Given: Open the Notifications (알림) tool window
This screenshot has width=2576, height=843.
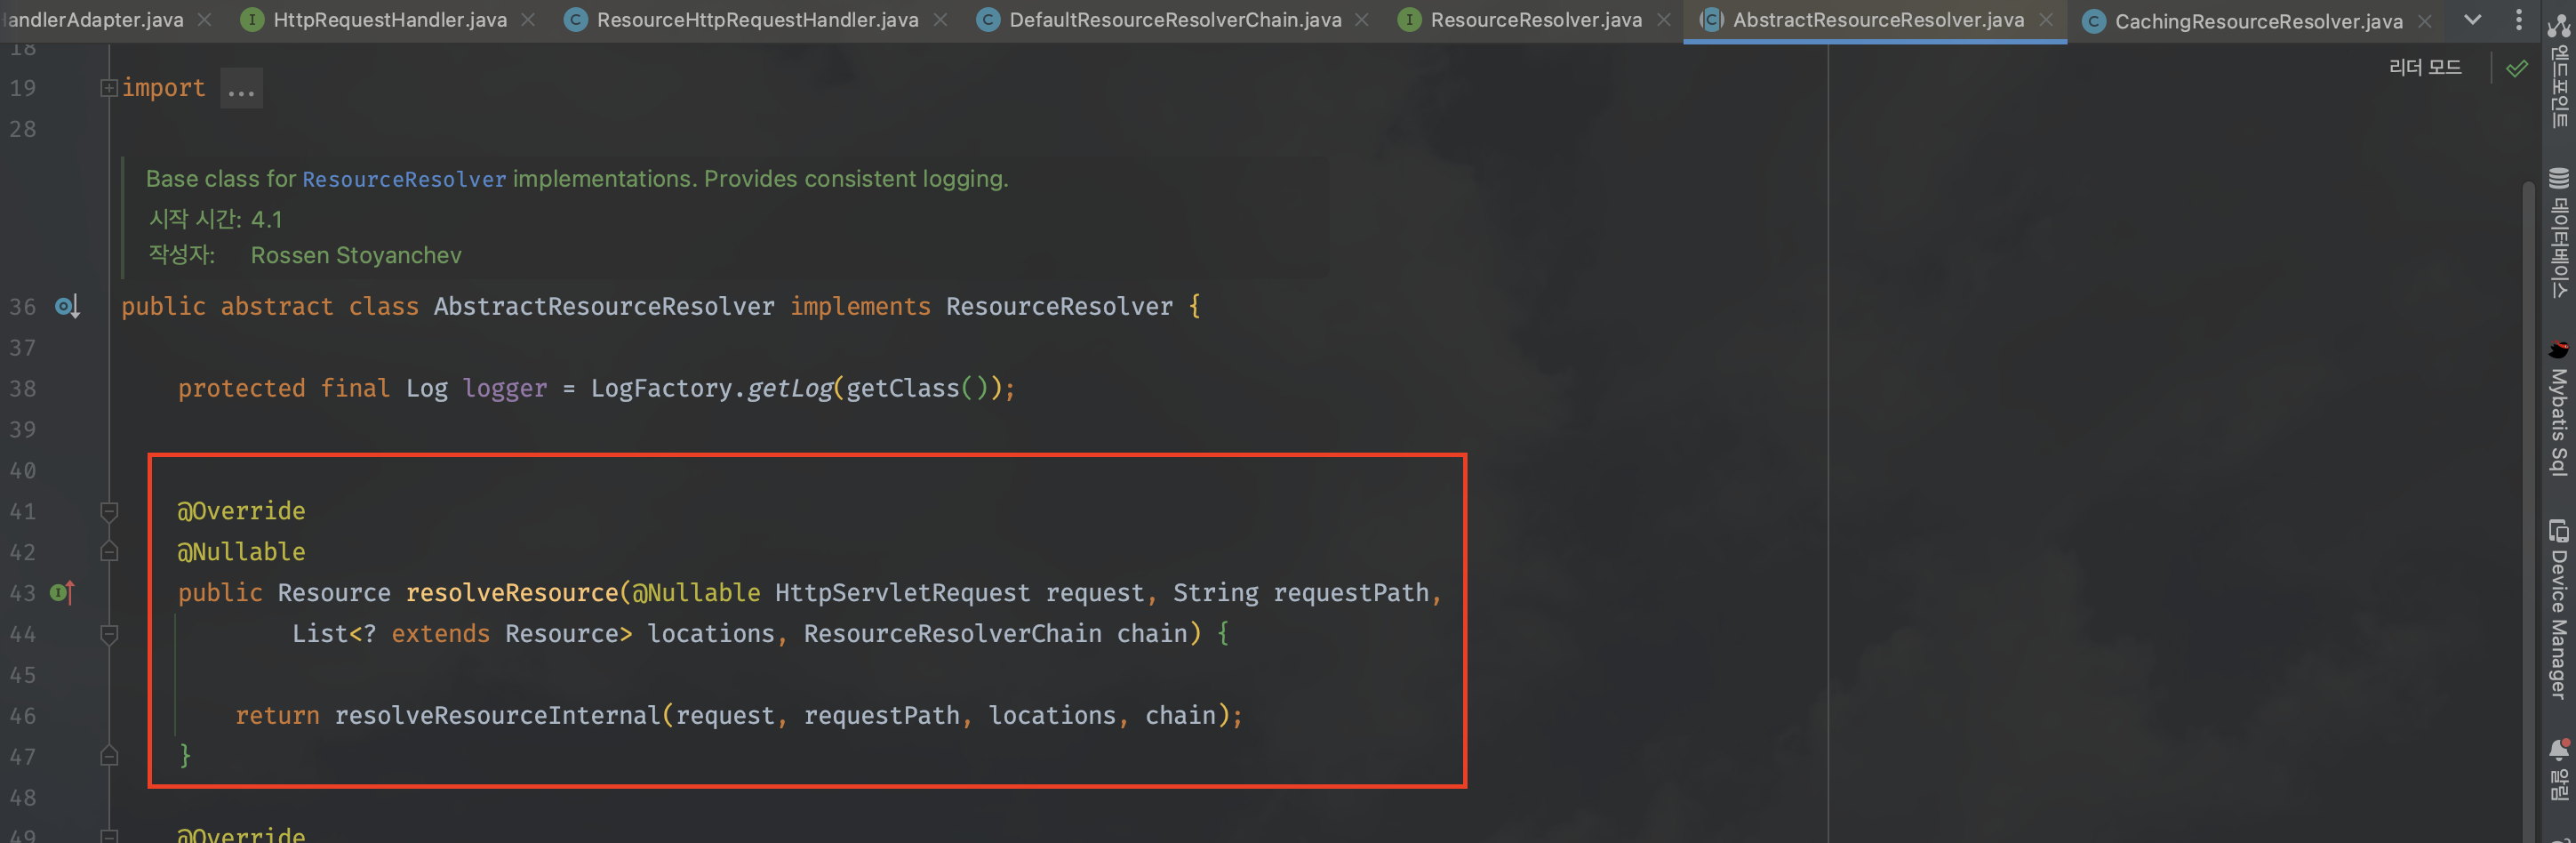Looking at the screenshot, I should pos(2558,769).
